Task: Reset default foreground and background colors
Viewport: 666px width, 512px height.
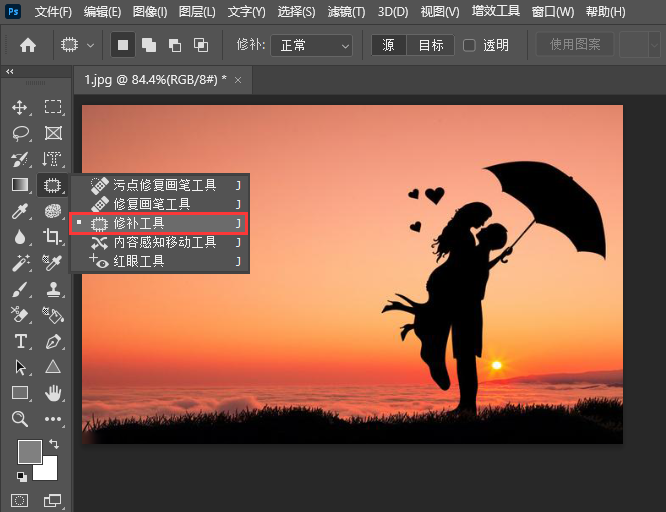Action: coord(22,476)
